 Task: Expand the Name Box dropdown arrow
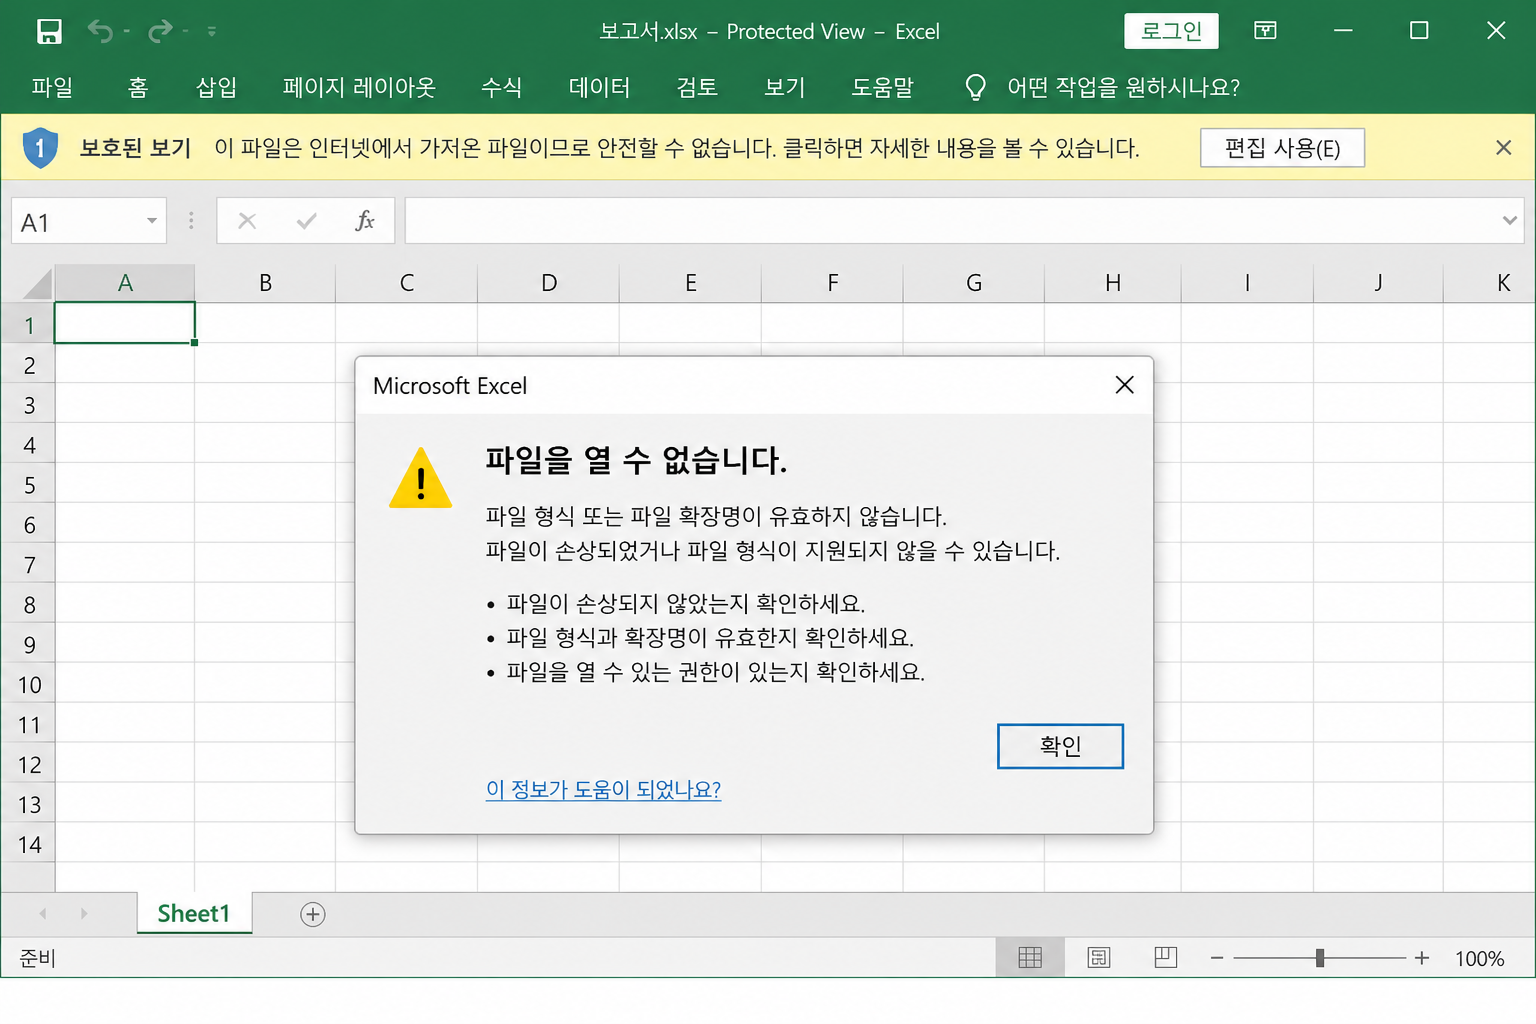coord(152,220)
